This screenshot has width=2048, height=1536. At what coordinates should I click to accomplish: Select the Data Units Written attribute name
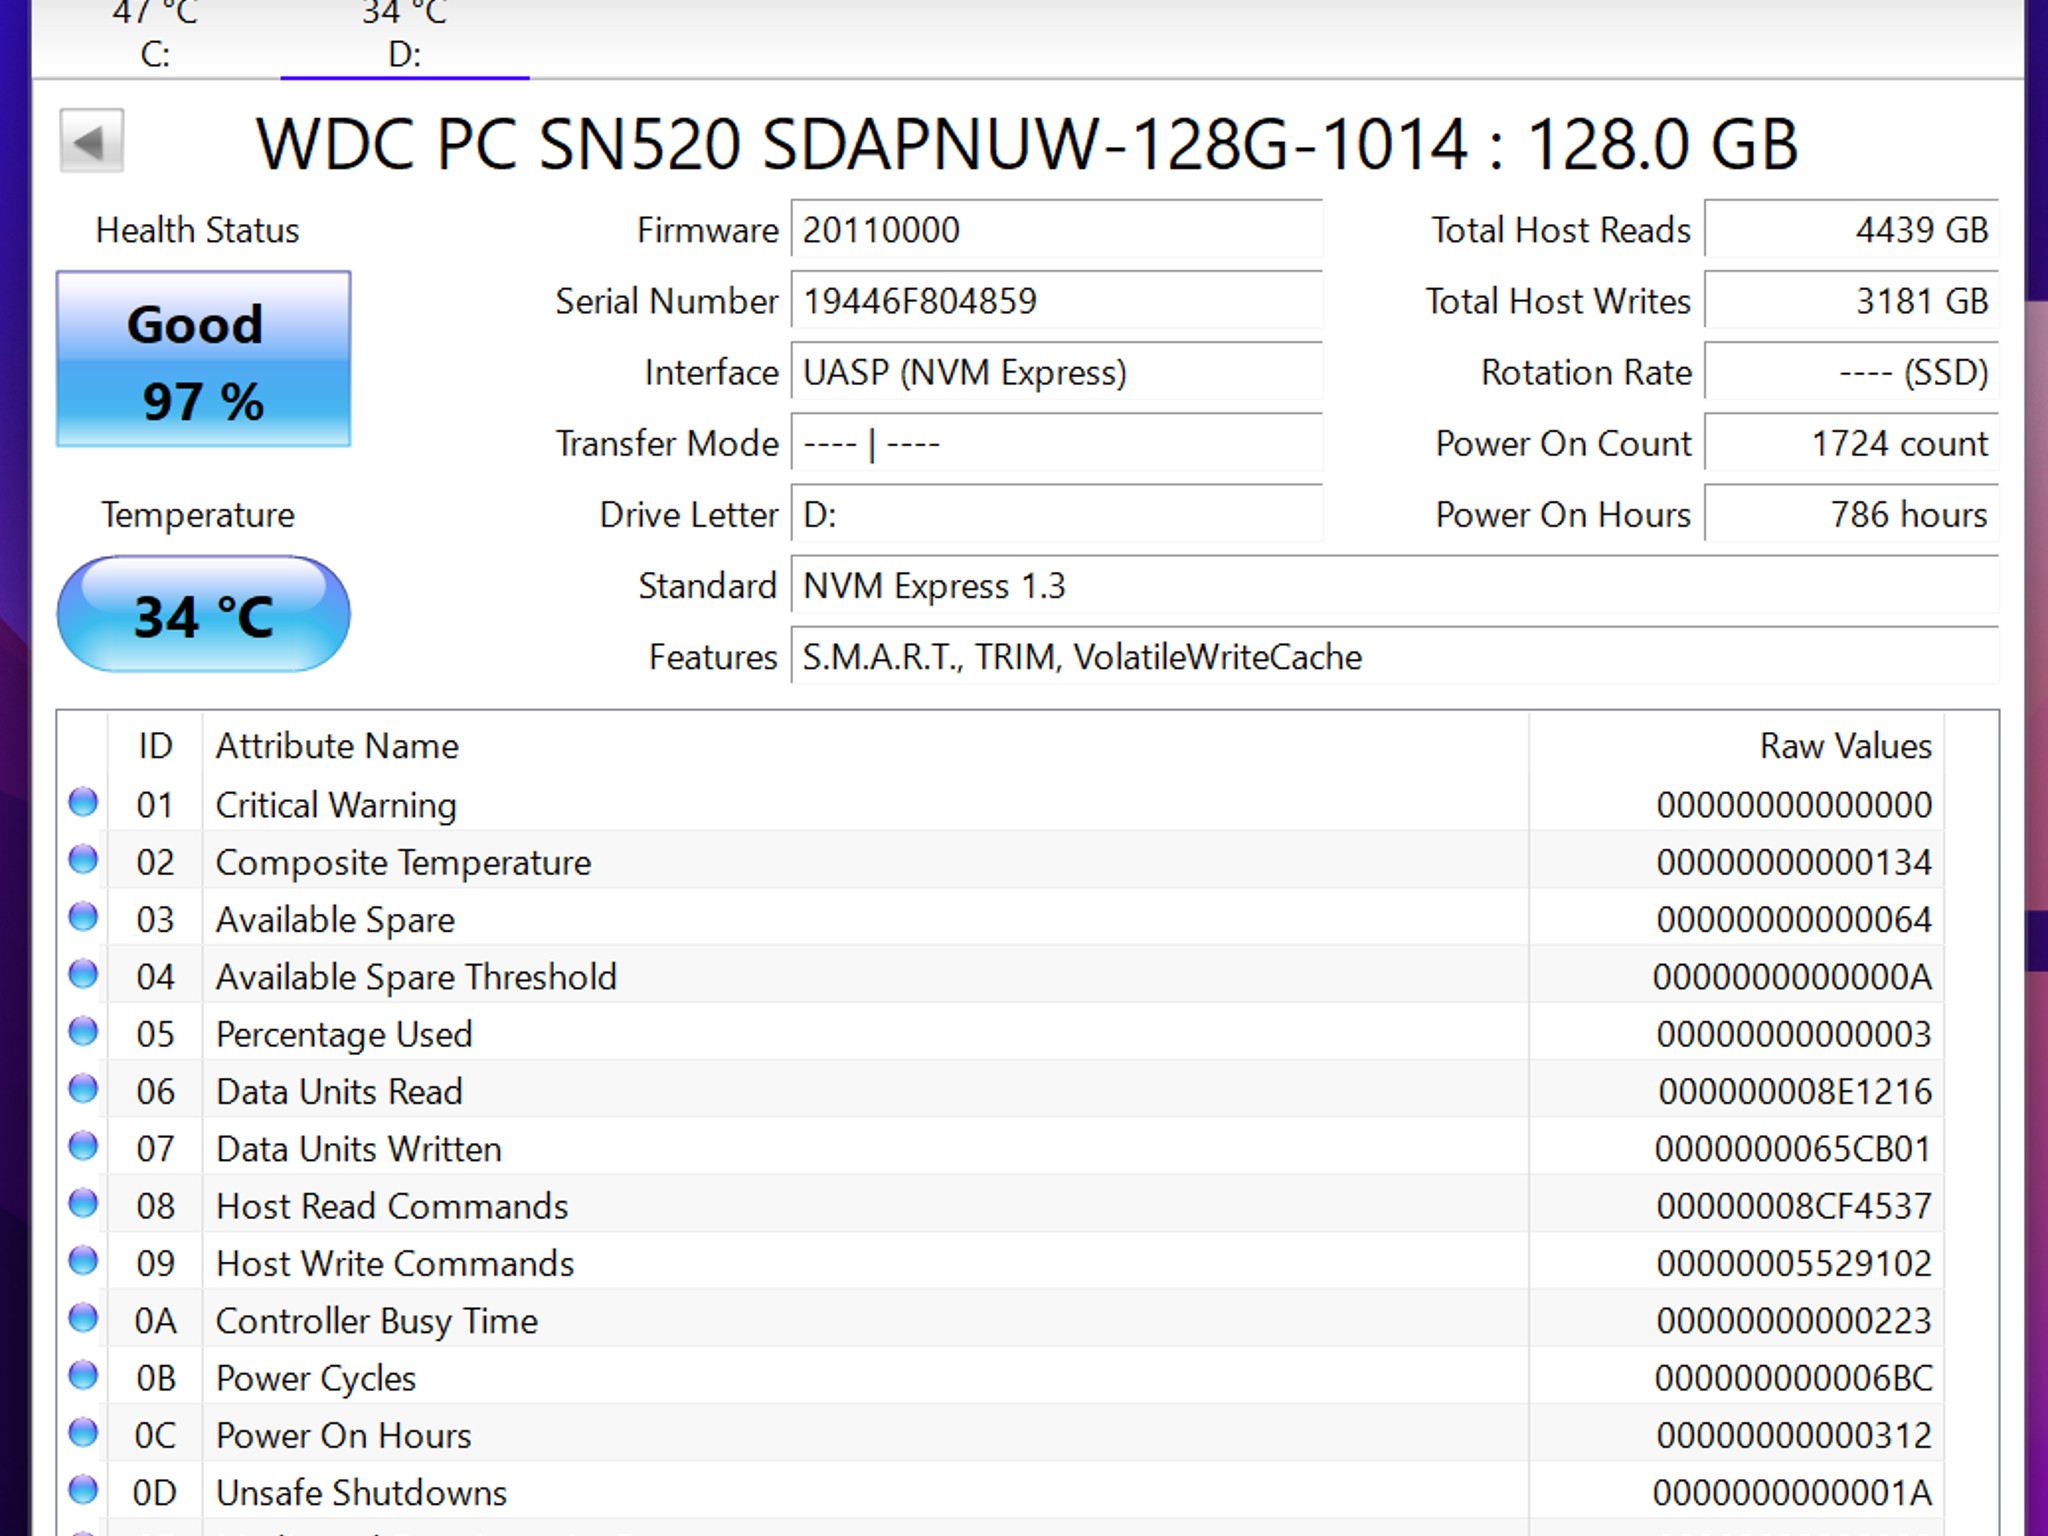coord(358,1149)
